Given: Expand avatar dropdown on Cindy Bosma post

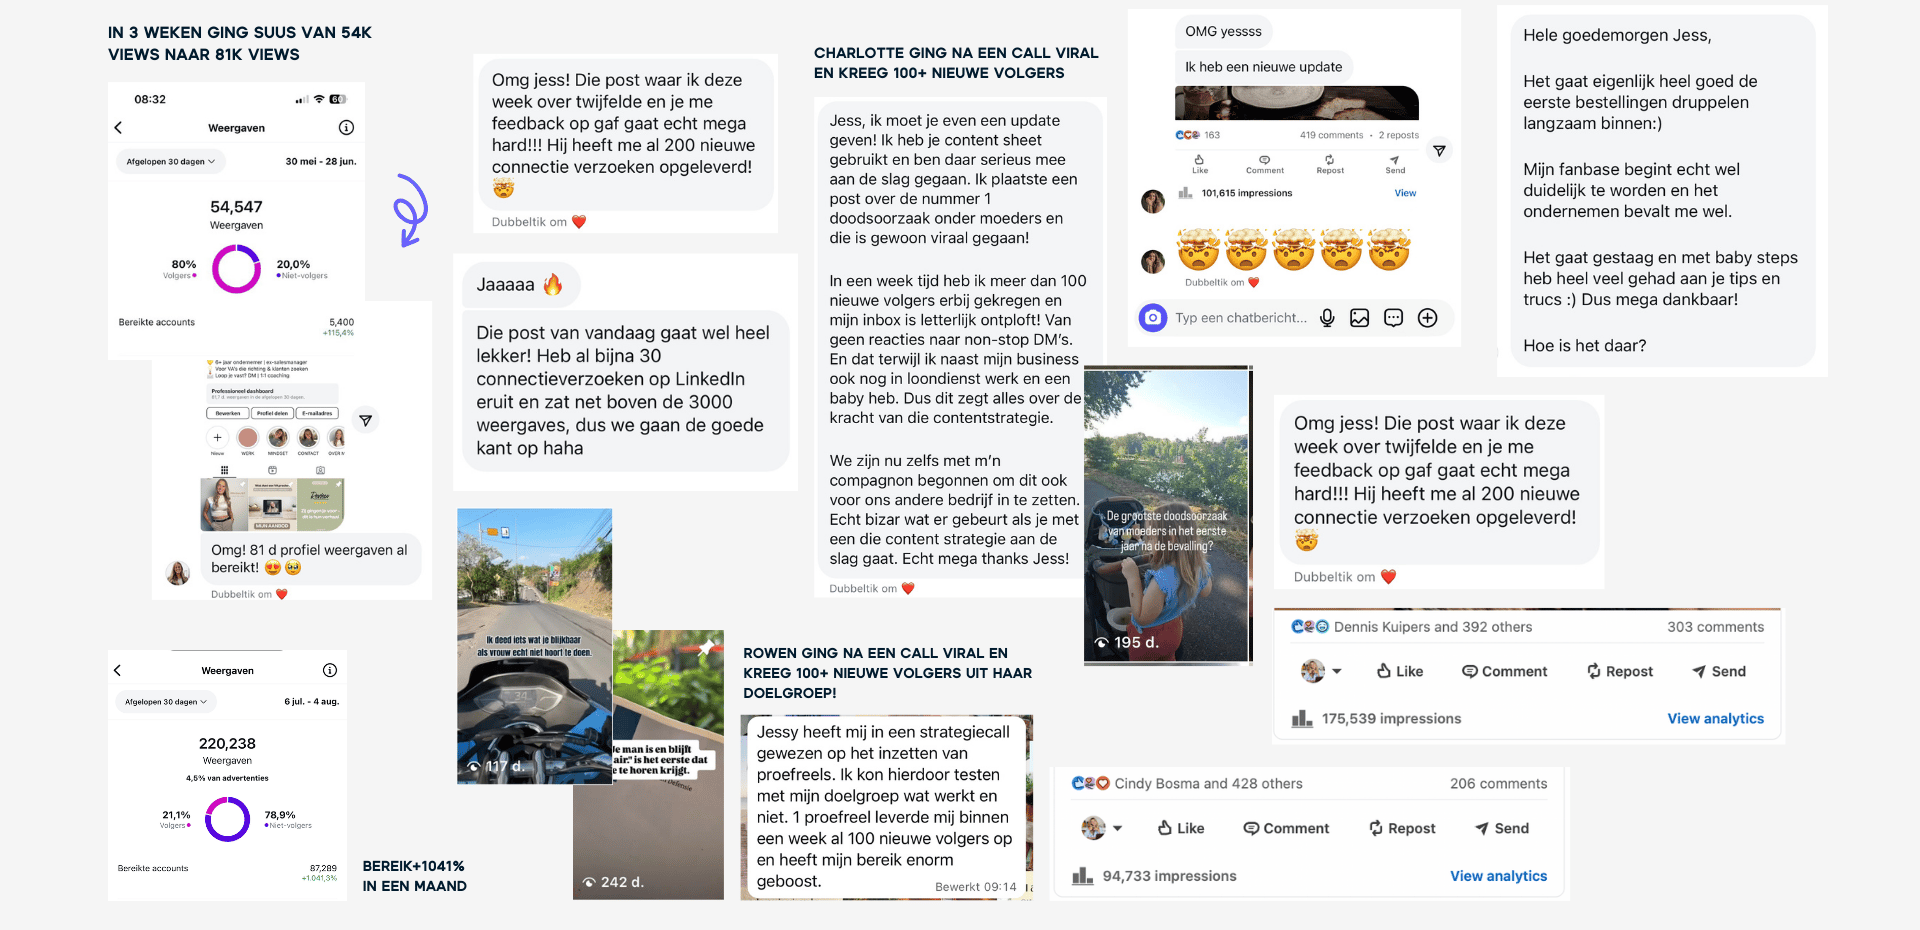Looking at the screenshot, I should (x=1102, y=828).
